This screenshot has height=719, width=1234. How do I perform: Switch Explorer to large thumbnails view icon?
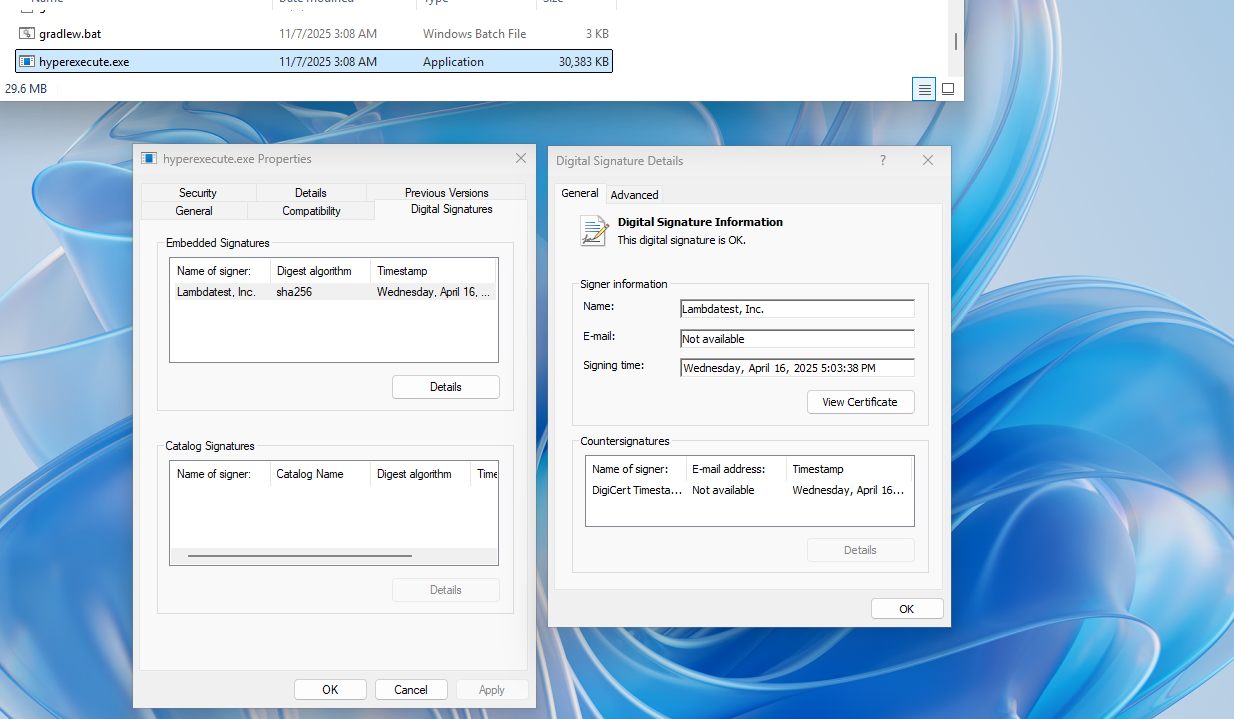(x=948, y=89)
